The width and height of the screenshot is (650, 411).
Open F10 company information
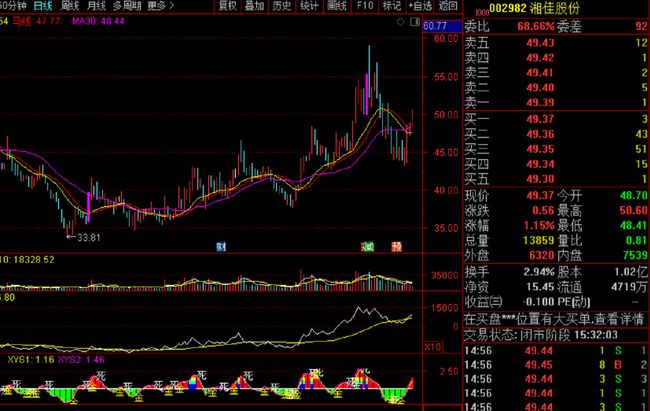[x=365, y=5]
